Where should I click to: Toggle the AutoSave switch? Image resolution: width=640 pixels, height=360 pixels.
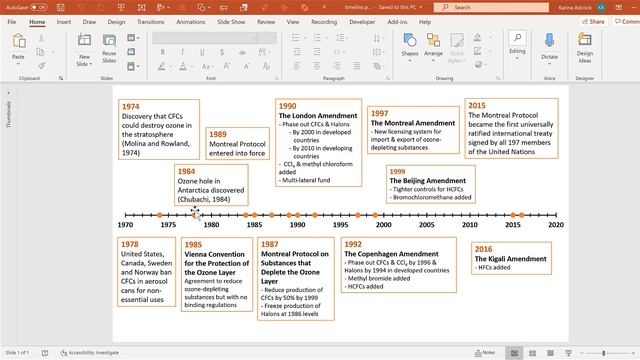[x=39, y=7]
